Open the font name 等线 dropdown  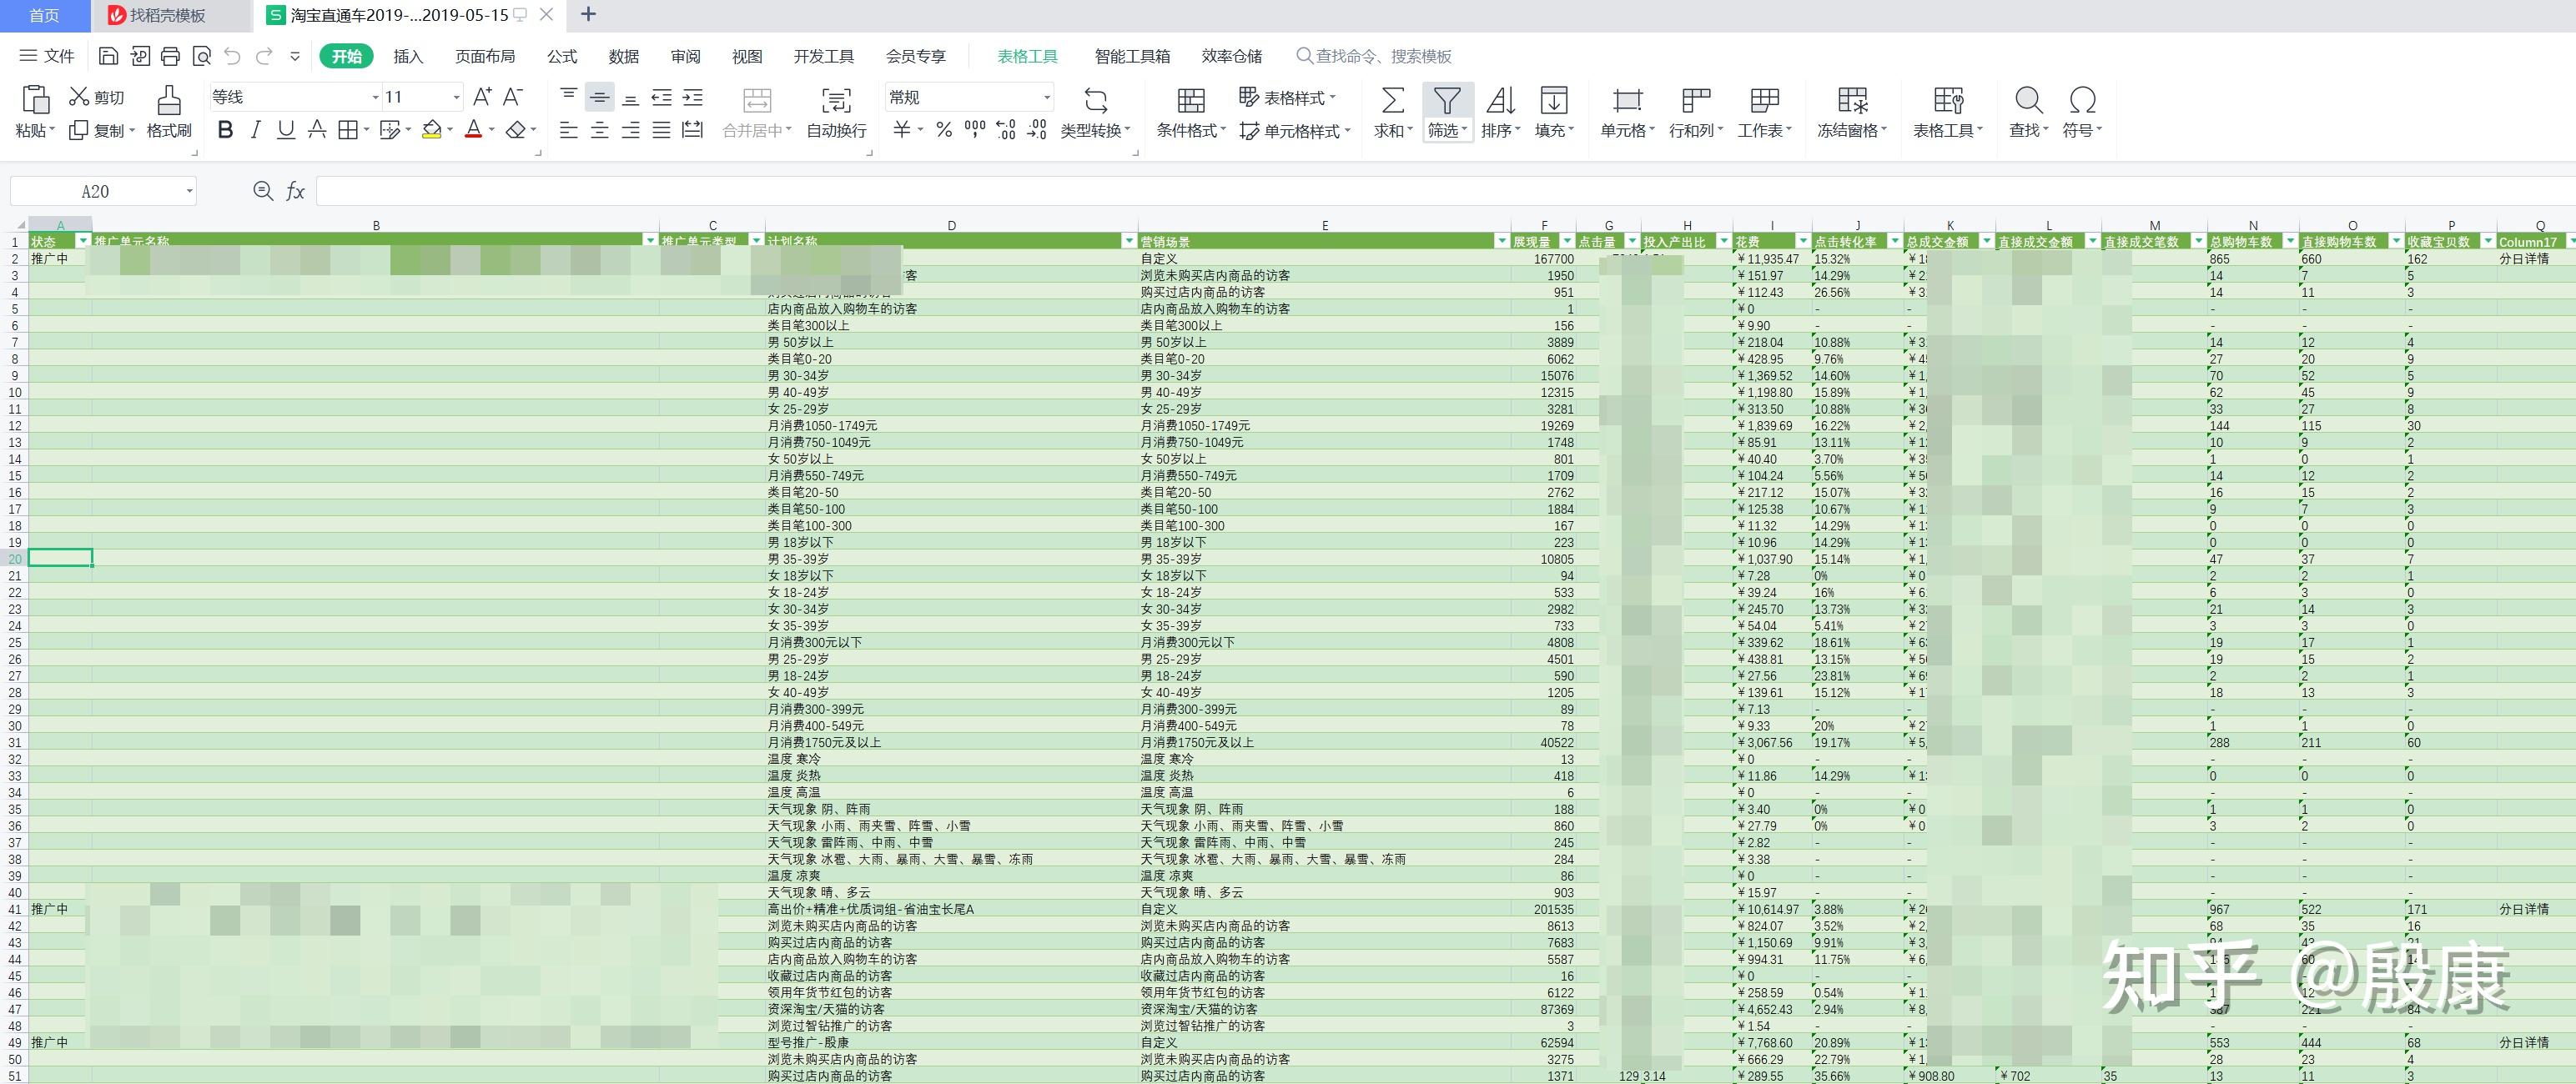pos(375,97)
